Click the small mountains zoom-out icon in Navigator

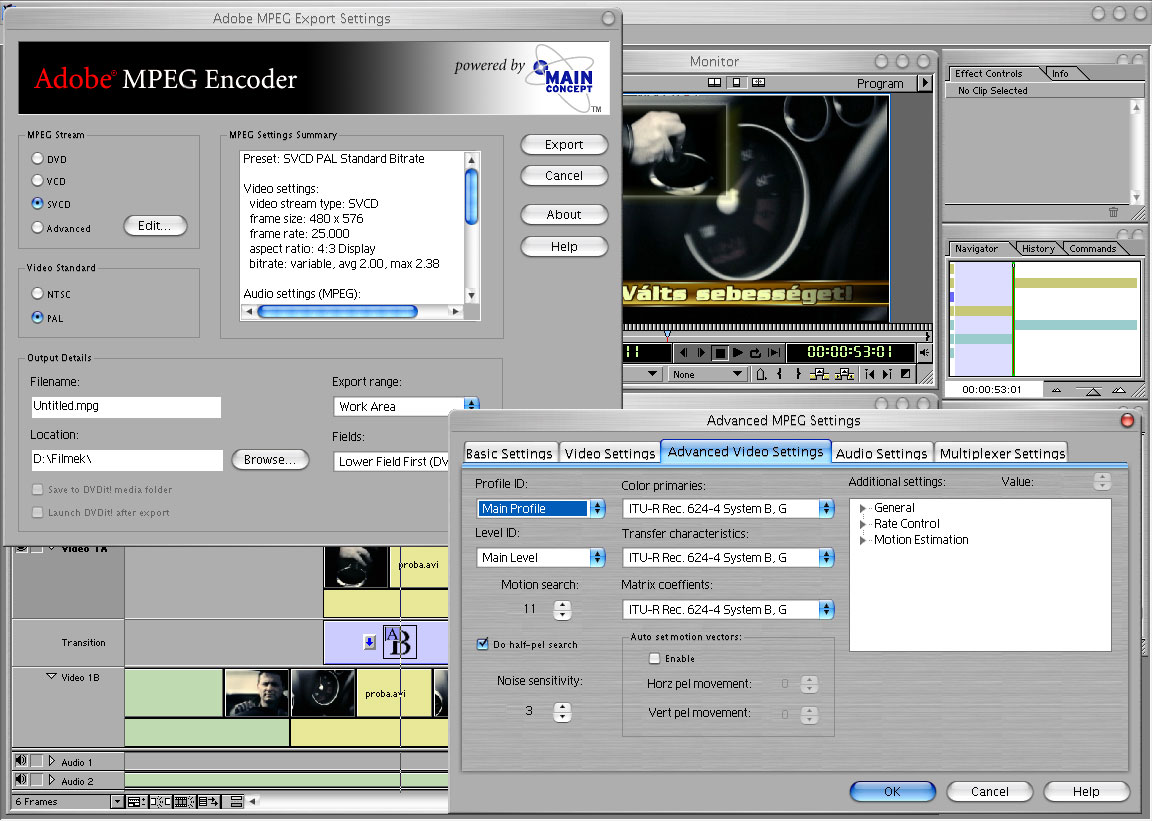1056,390
